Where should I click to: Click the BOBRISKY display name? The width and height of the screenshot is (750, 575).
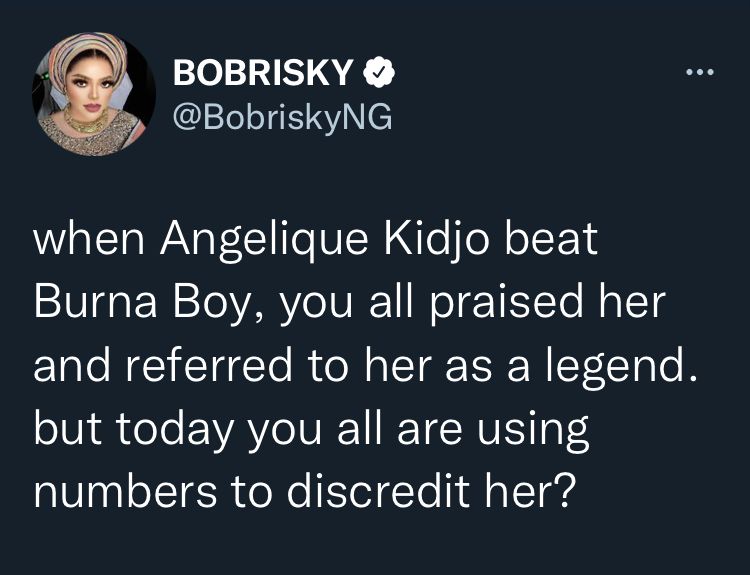point(263,73)
